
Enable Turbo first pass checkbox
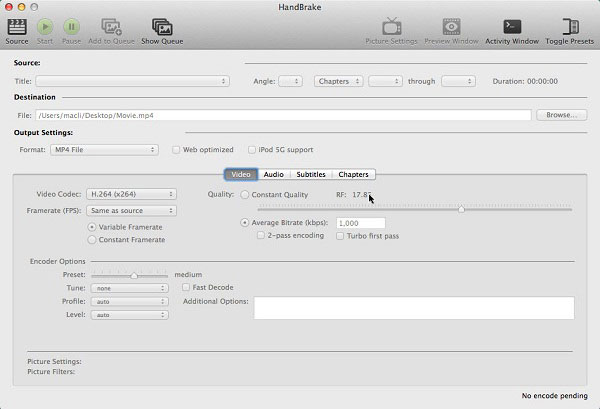click(x=340, y=236)
